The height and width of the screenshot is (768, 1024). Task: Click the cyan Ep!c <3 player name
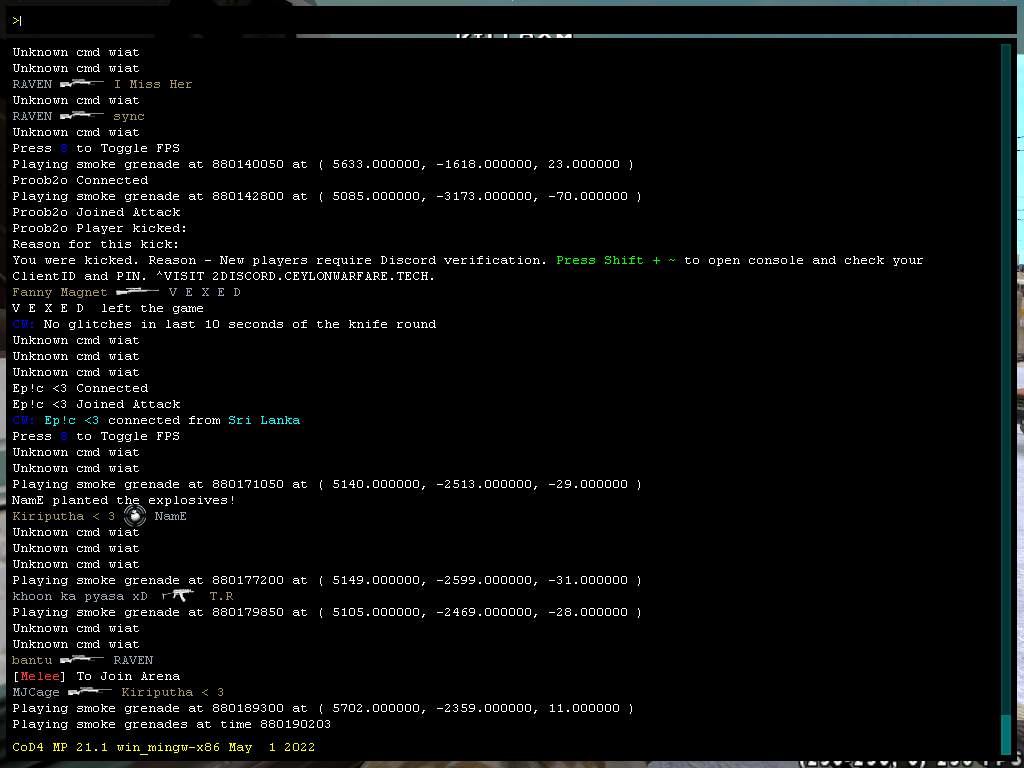tap(72, 420)
